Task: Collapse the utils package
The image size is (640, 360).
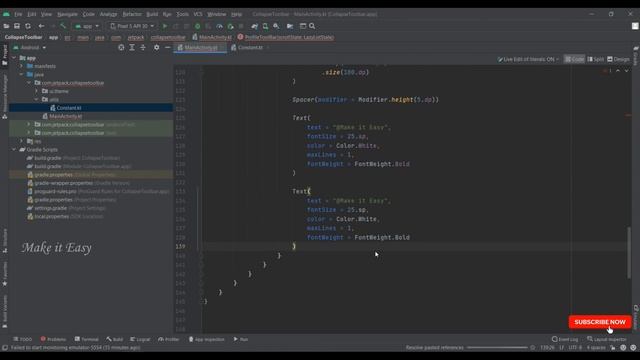Action: click(37, 99)
